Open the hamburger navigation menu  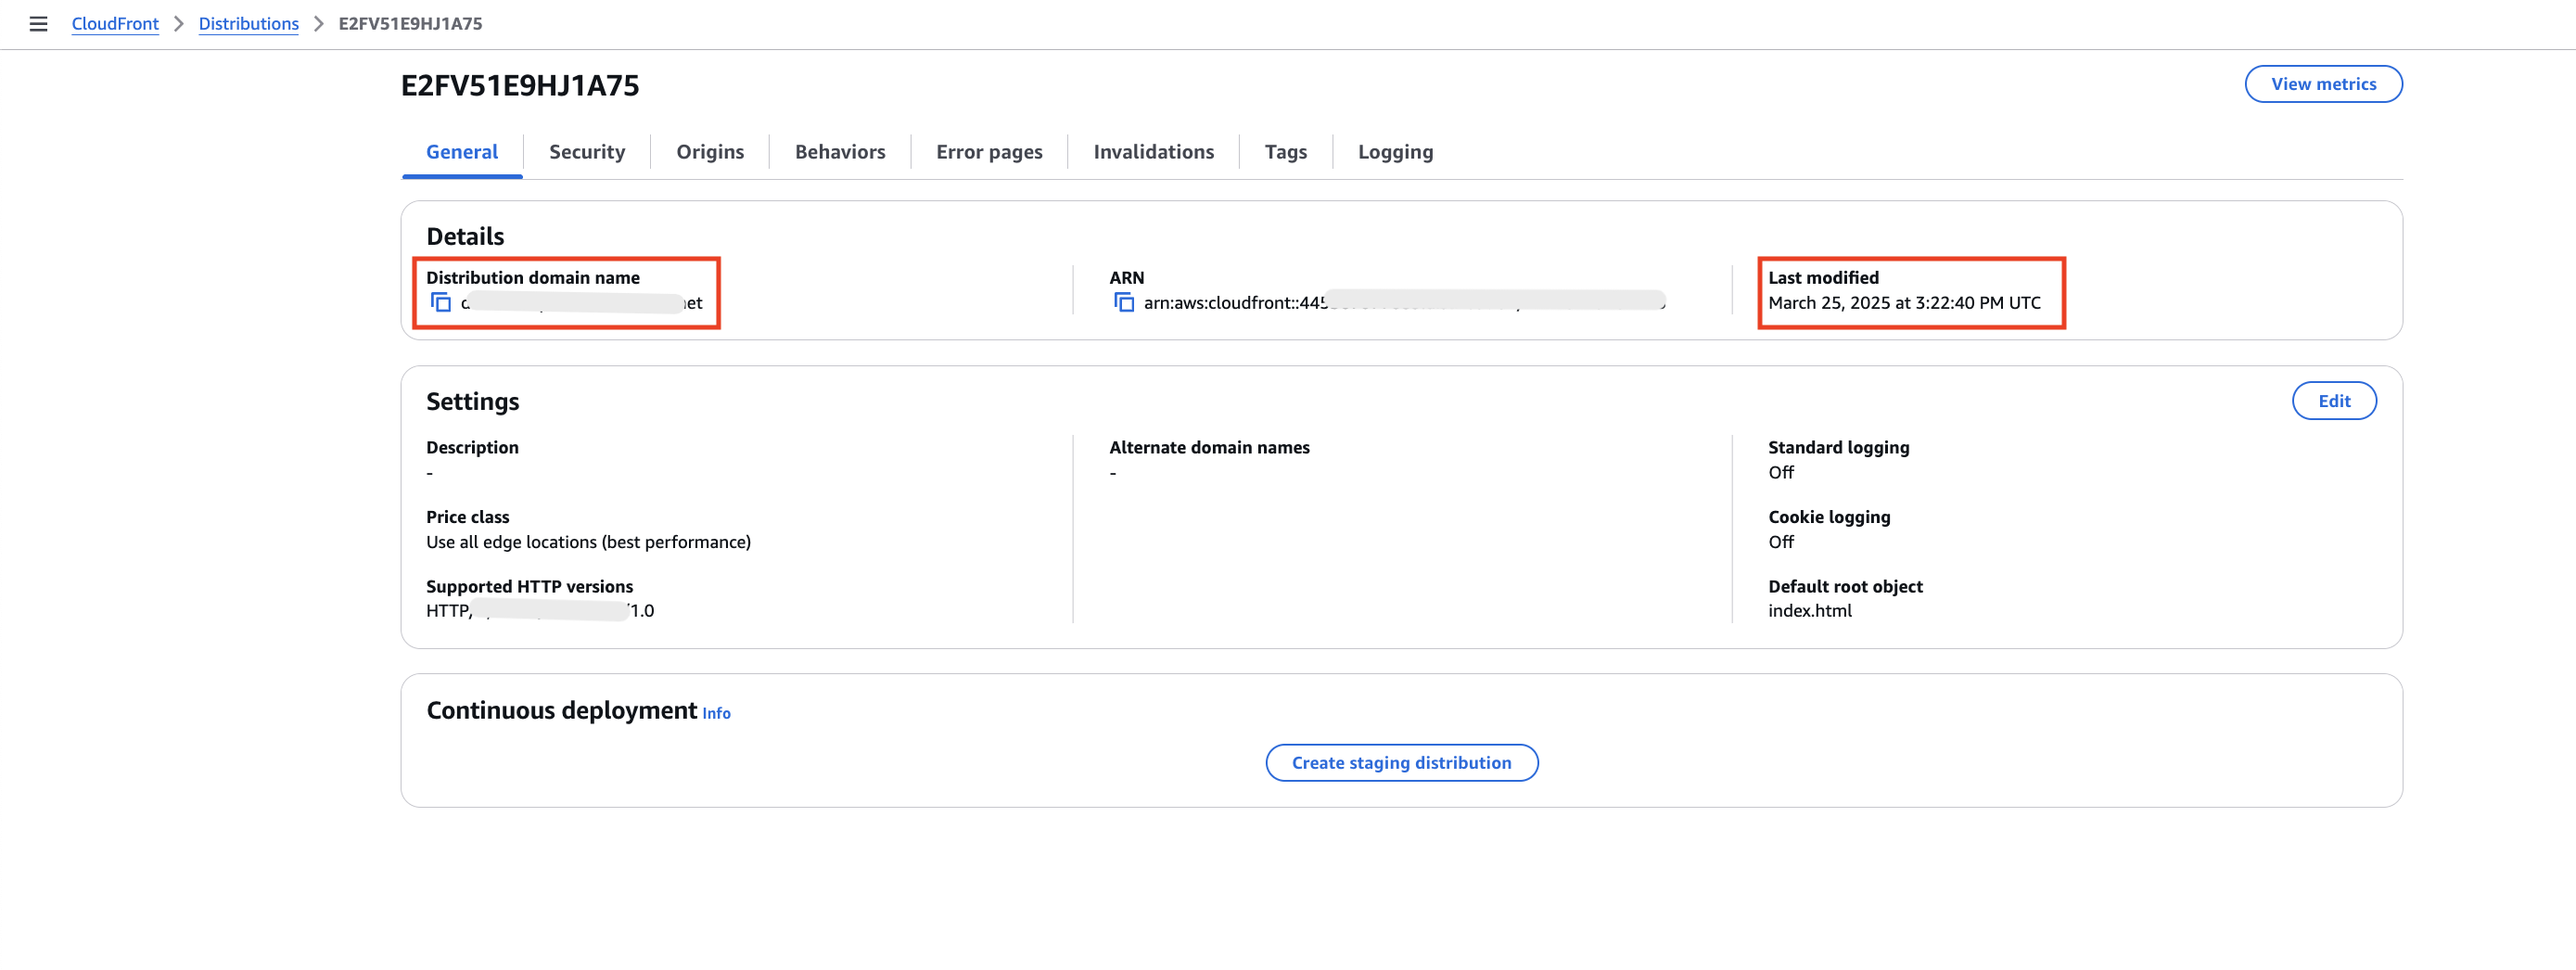point(38,24)
